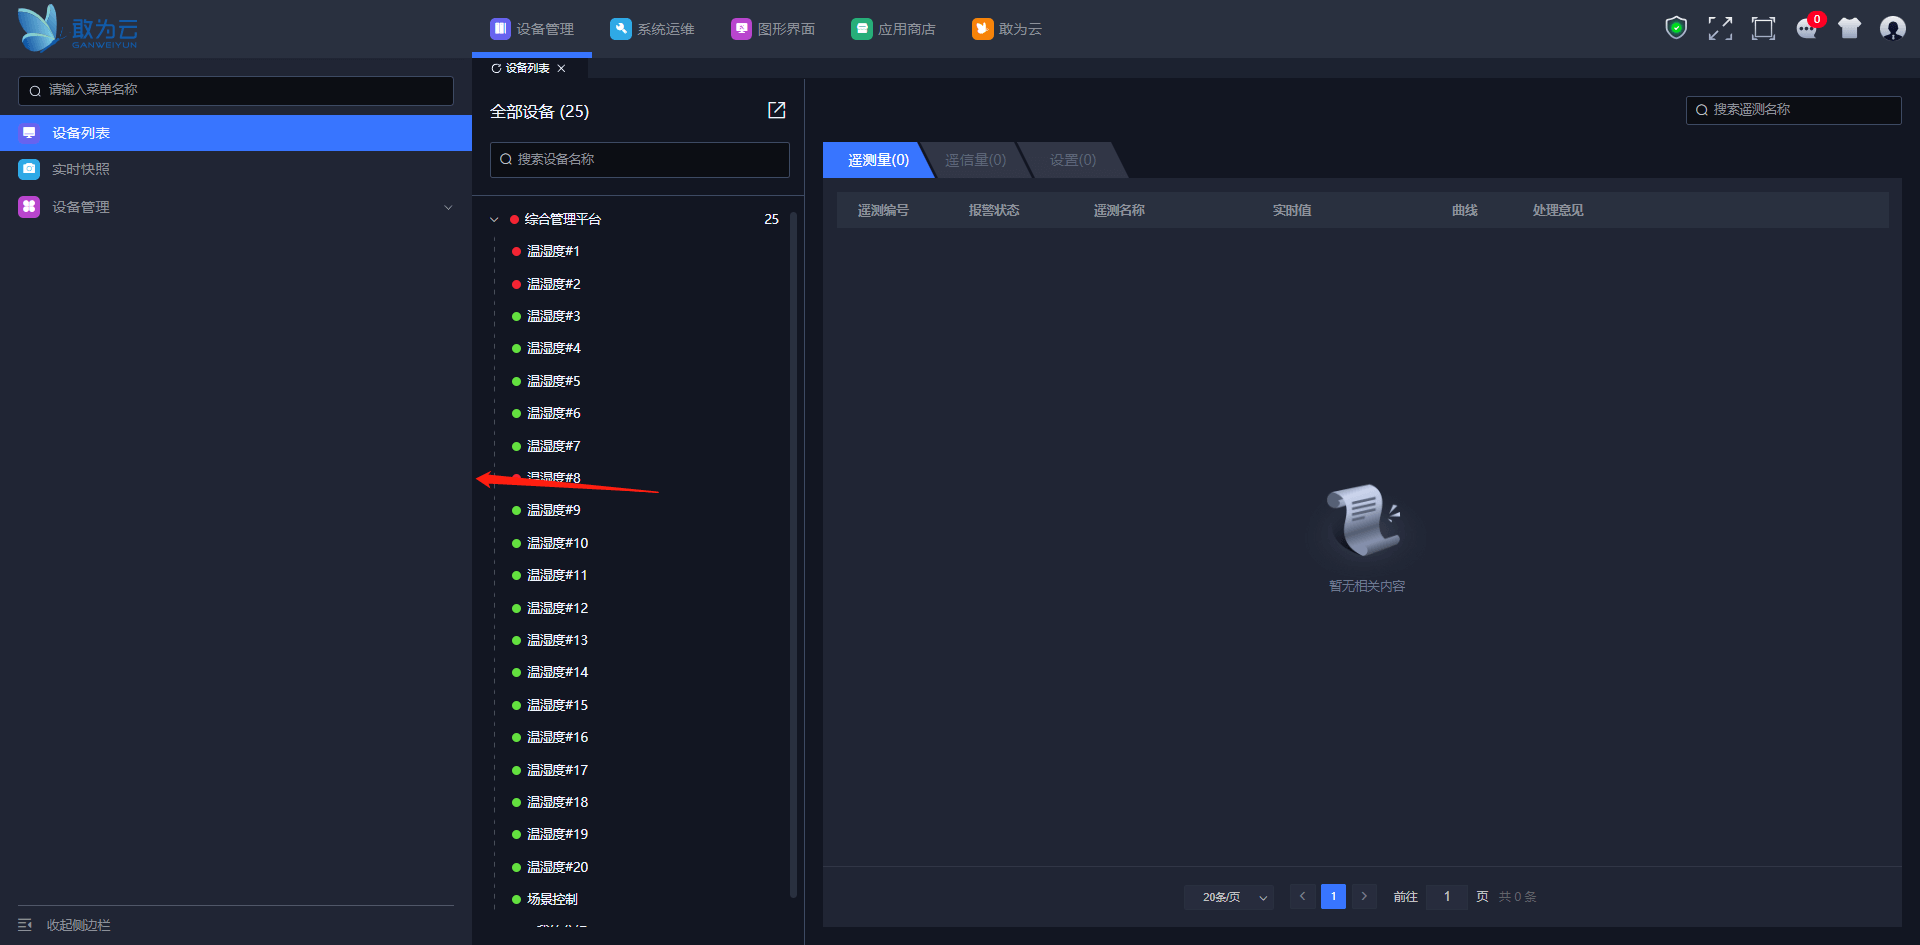
Task: Select device 温湿度#9 in the tree
Action: pos(553,510)
